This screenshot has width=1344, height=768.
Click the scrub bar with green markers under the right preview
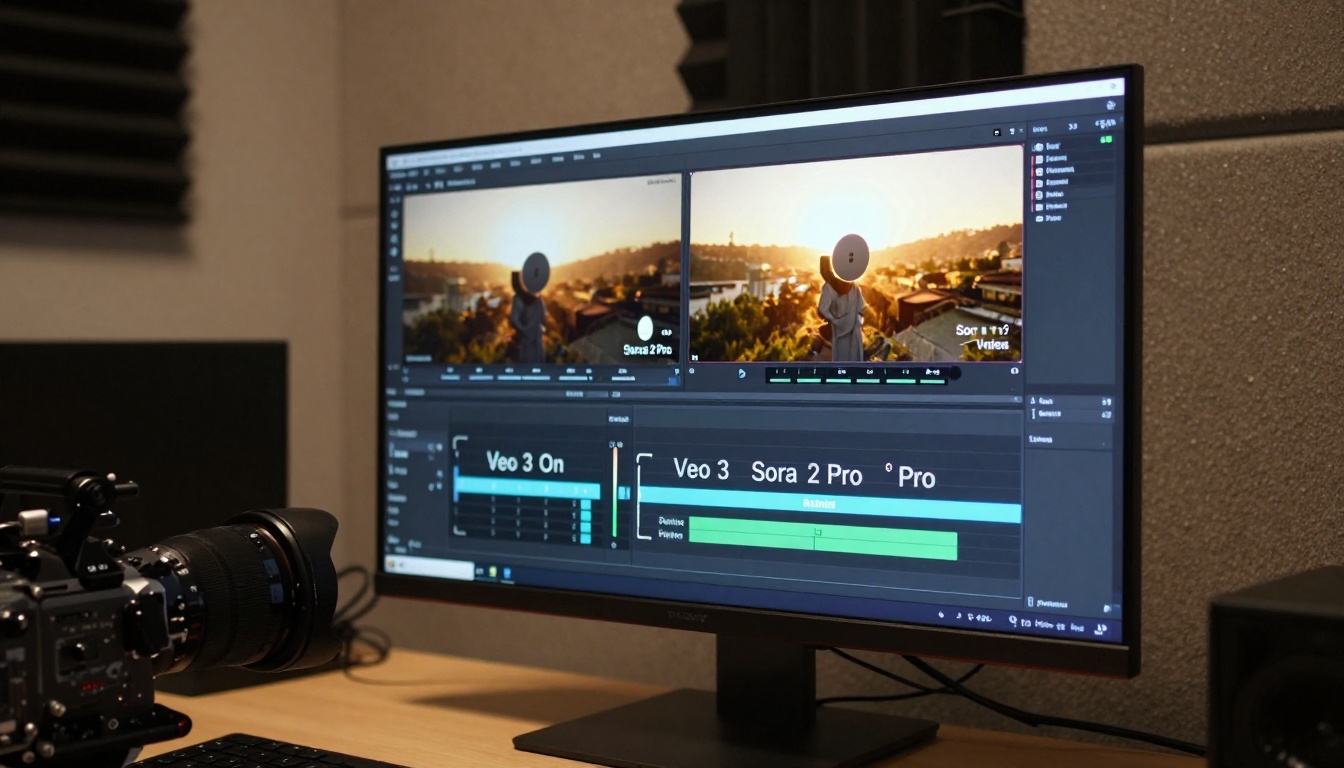tap(855, 376)
